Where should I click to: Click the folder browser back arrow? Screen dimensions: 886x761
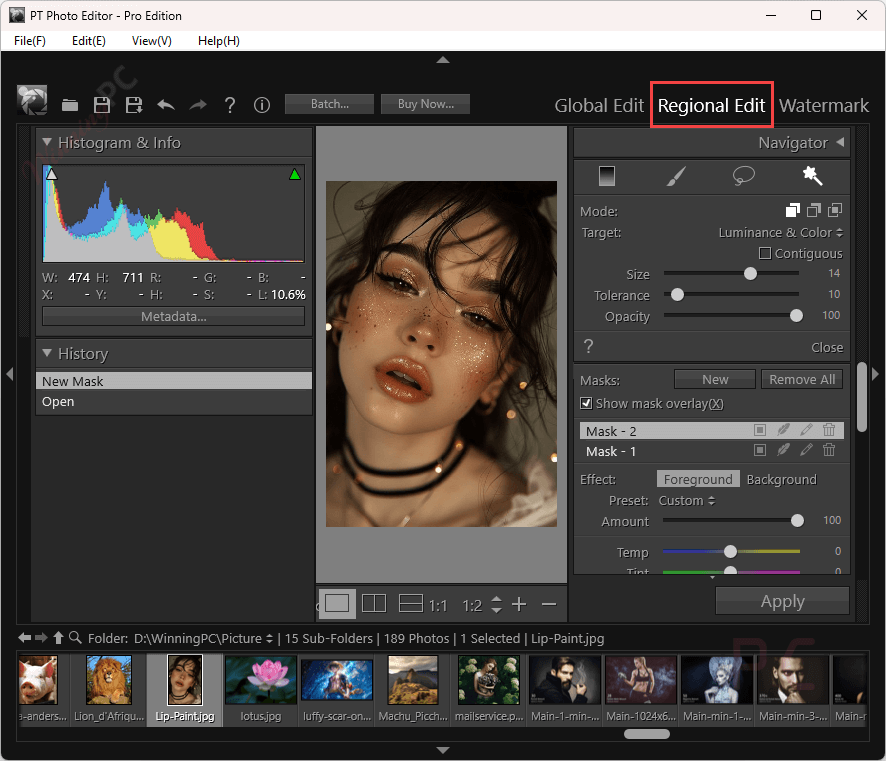point(24,638)
